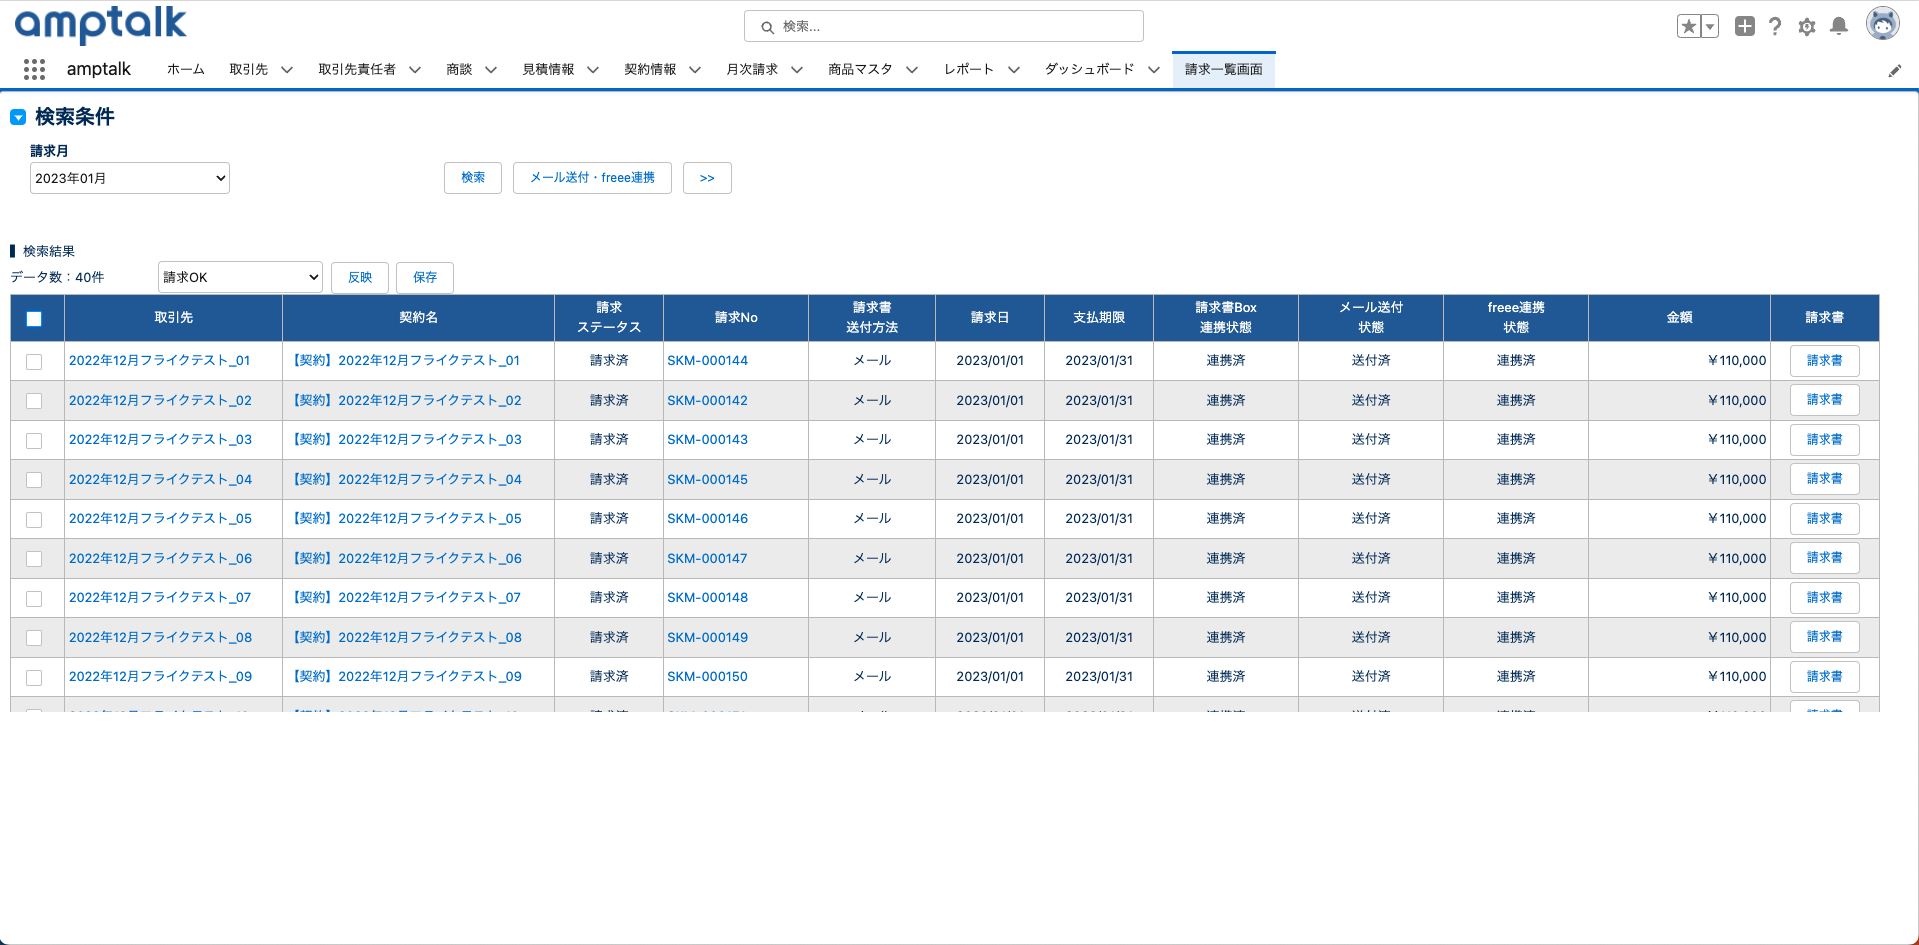The width and height of the screenshot is (1919, 945).
Task: Click the edit navigation pencil icon
Action: tap(1895, 71)
